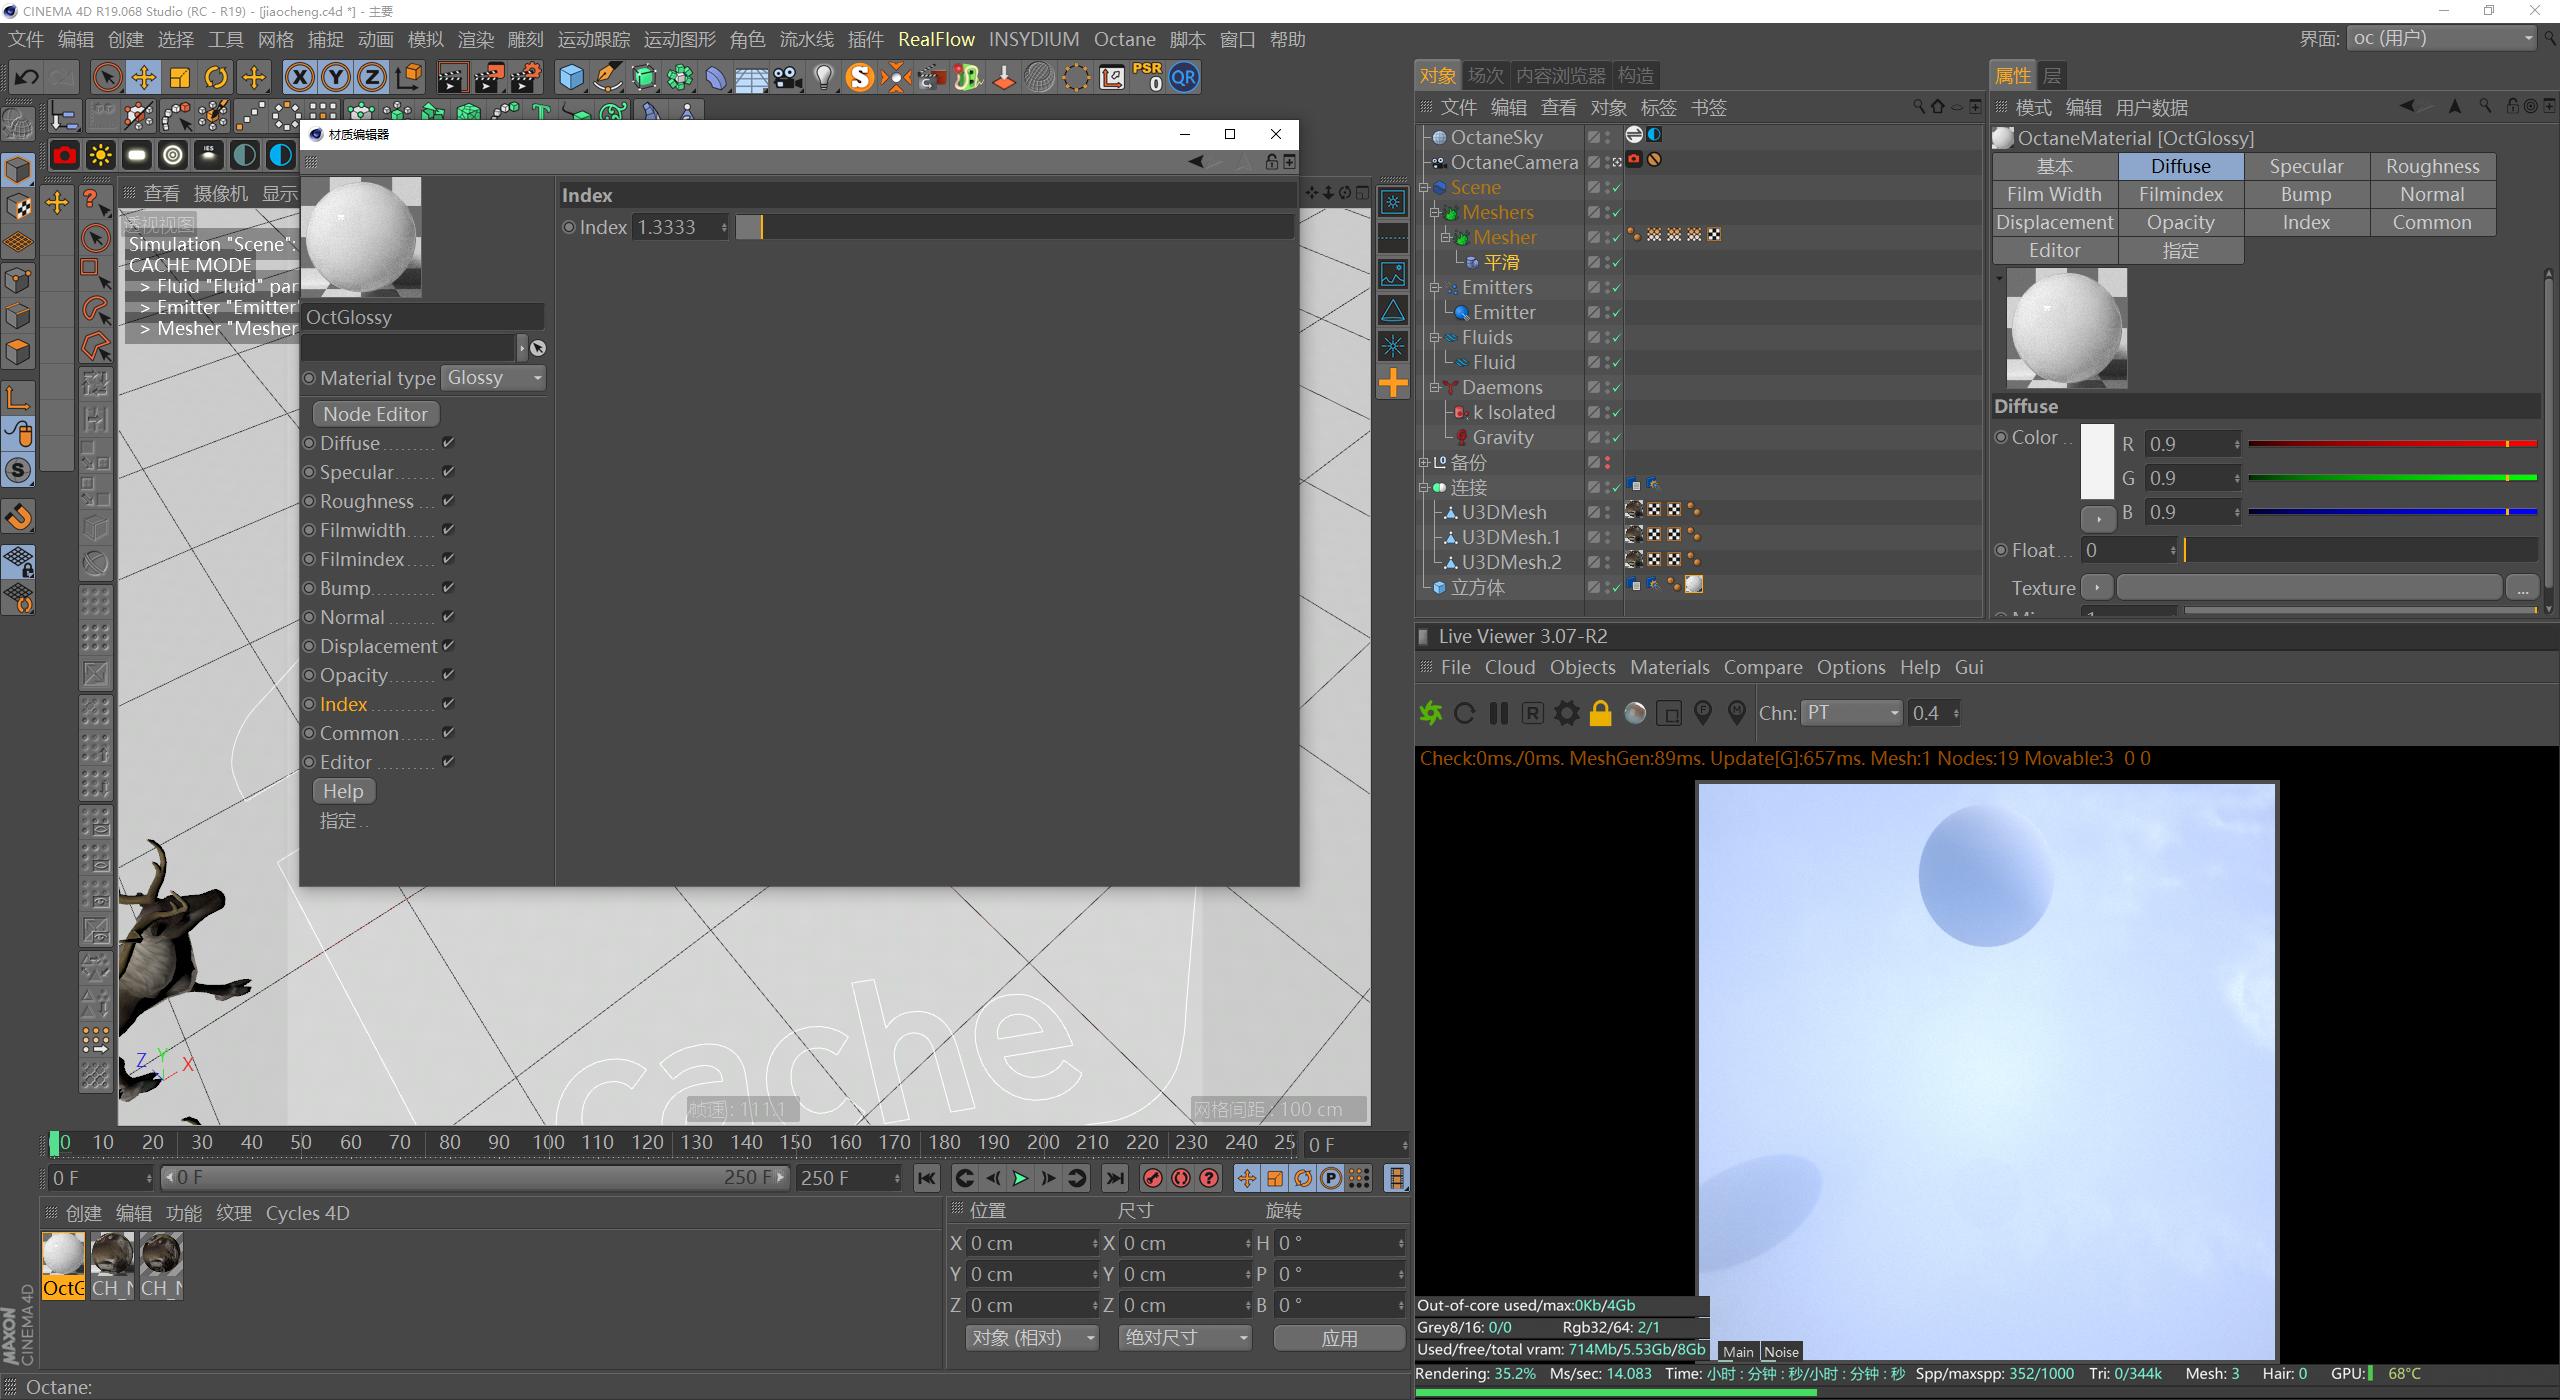Select the Move tool in toolbar
Screen dimensions: 2560x1400
pos(143,77)
